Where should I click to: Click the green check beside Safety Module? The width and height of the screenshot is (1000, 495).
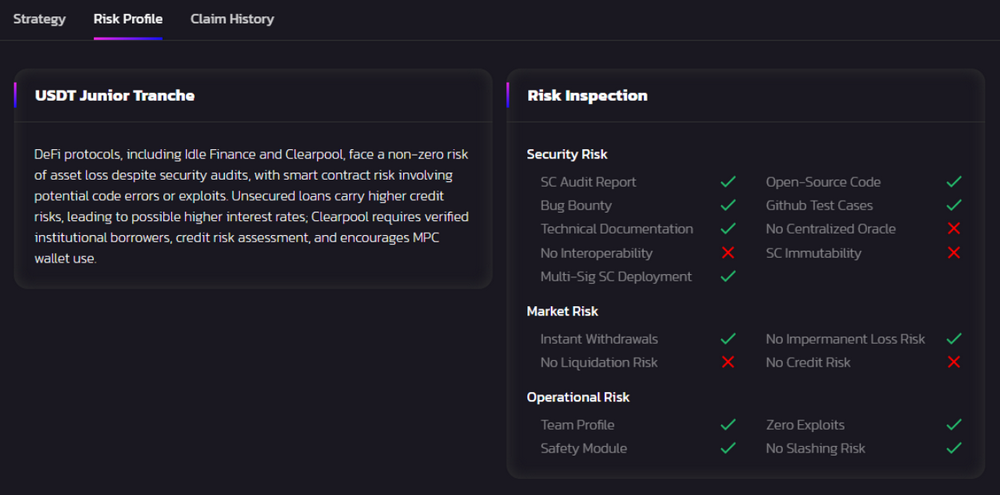728,448
